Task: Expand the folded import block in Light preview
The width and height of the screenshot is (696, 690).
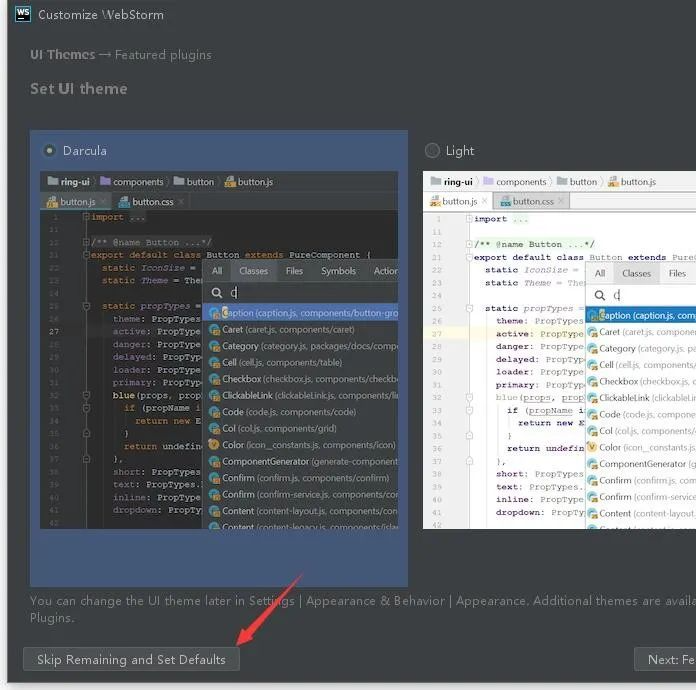Action: coord(469,219)
